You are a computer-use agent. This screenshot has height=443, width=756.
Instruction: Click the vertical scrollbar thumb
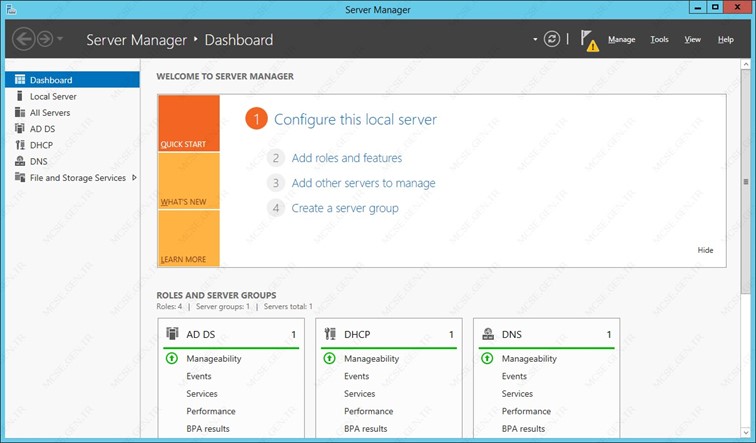tap(745, 181)
